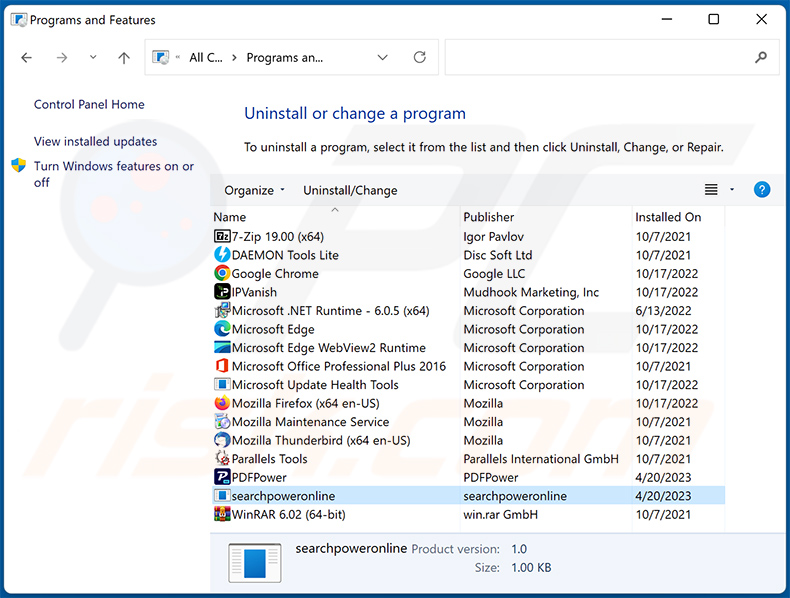Click the Microsoft .NET Runtime icon
Image resolution: width=790 pixels, height=598 pixels.
coord(222,310)
